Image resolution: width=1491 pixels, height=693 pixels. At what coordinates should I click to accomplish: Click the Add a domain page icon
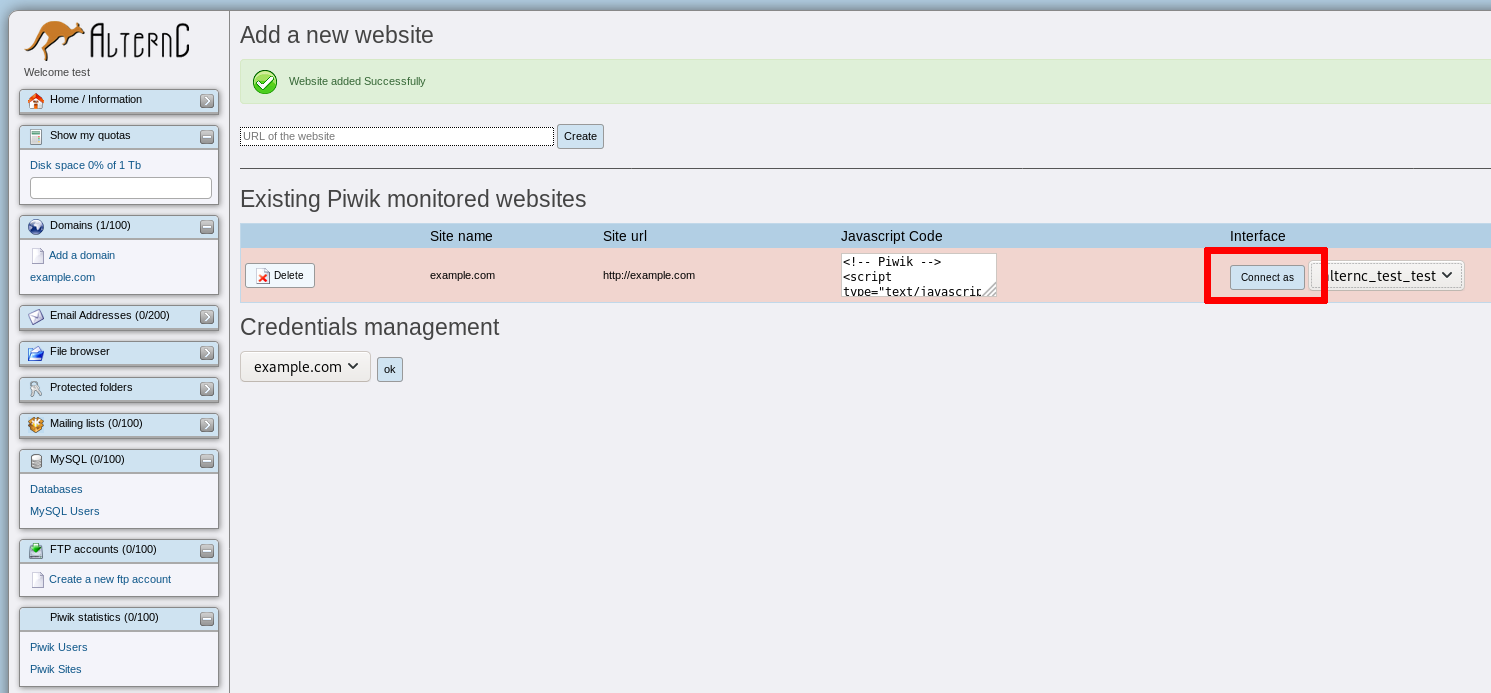tap(38, 256)
